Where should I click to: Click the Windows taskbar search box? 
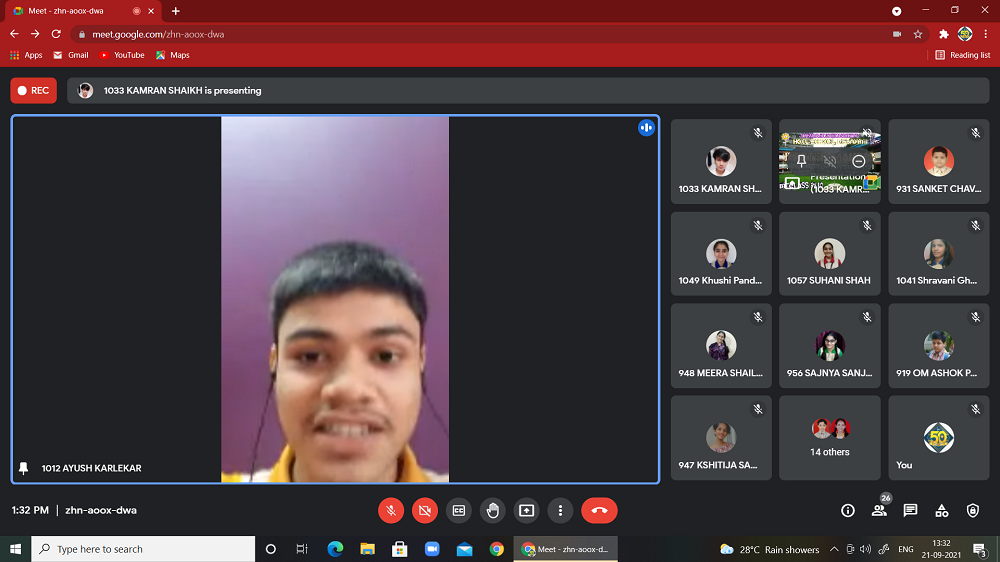coord(143,549)
